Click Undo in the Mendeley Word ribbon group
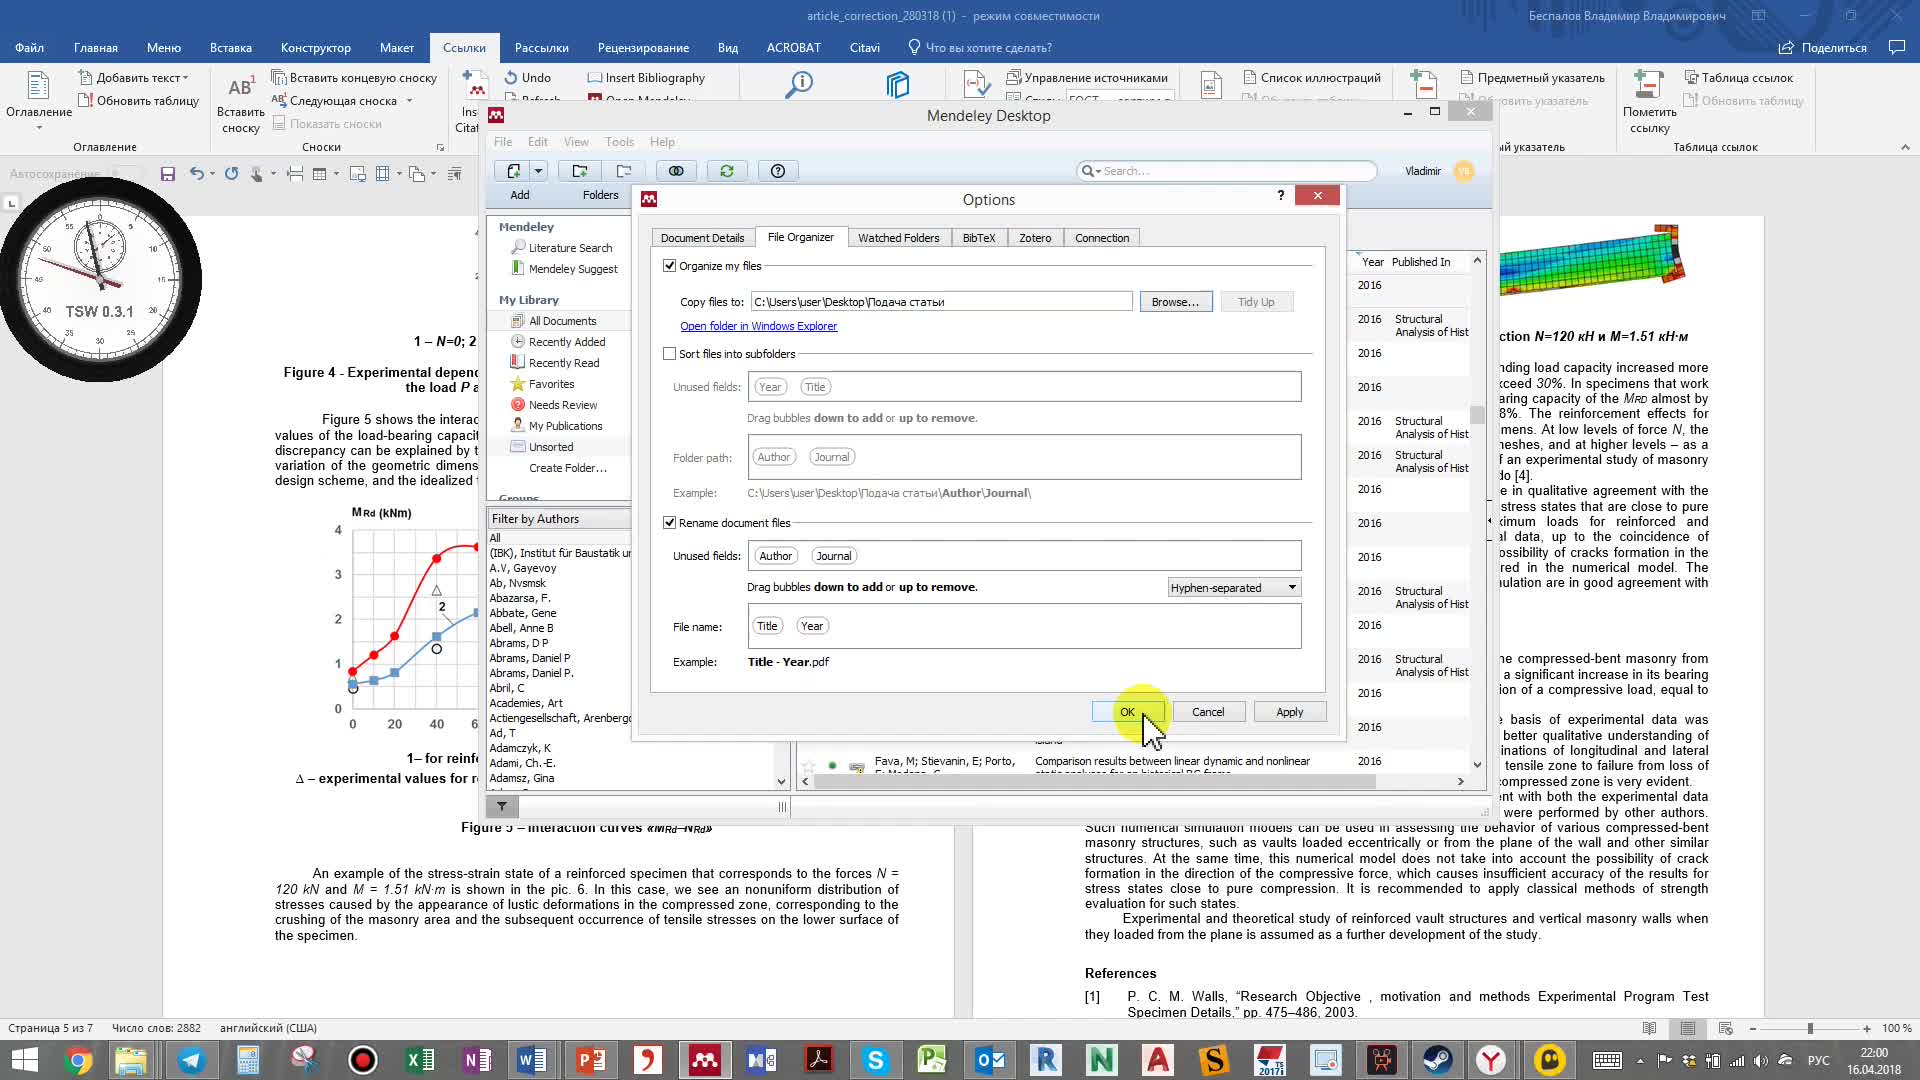Viewport: 1920px width, 1080px height. [x=527, y=78]
